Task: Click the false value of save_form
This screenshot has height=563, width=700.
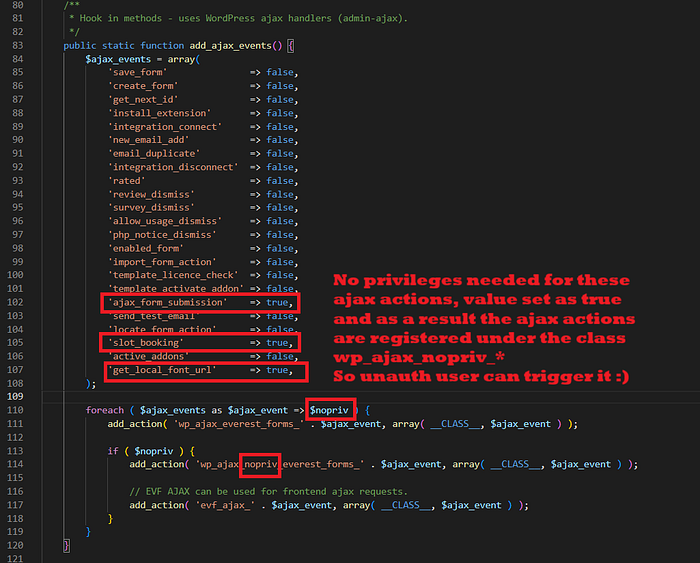Action: tap(280, 72)
